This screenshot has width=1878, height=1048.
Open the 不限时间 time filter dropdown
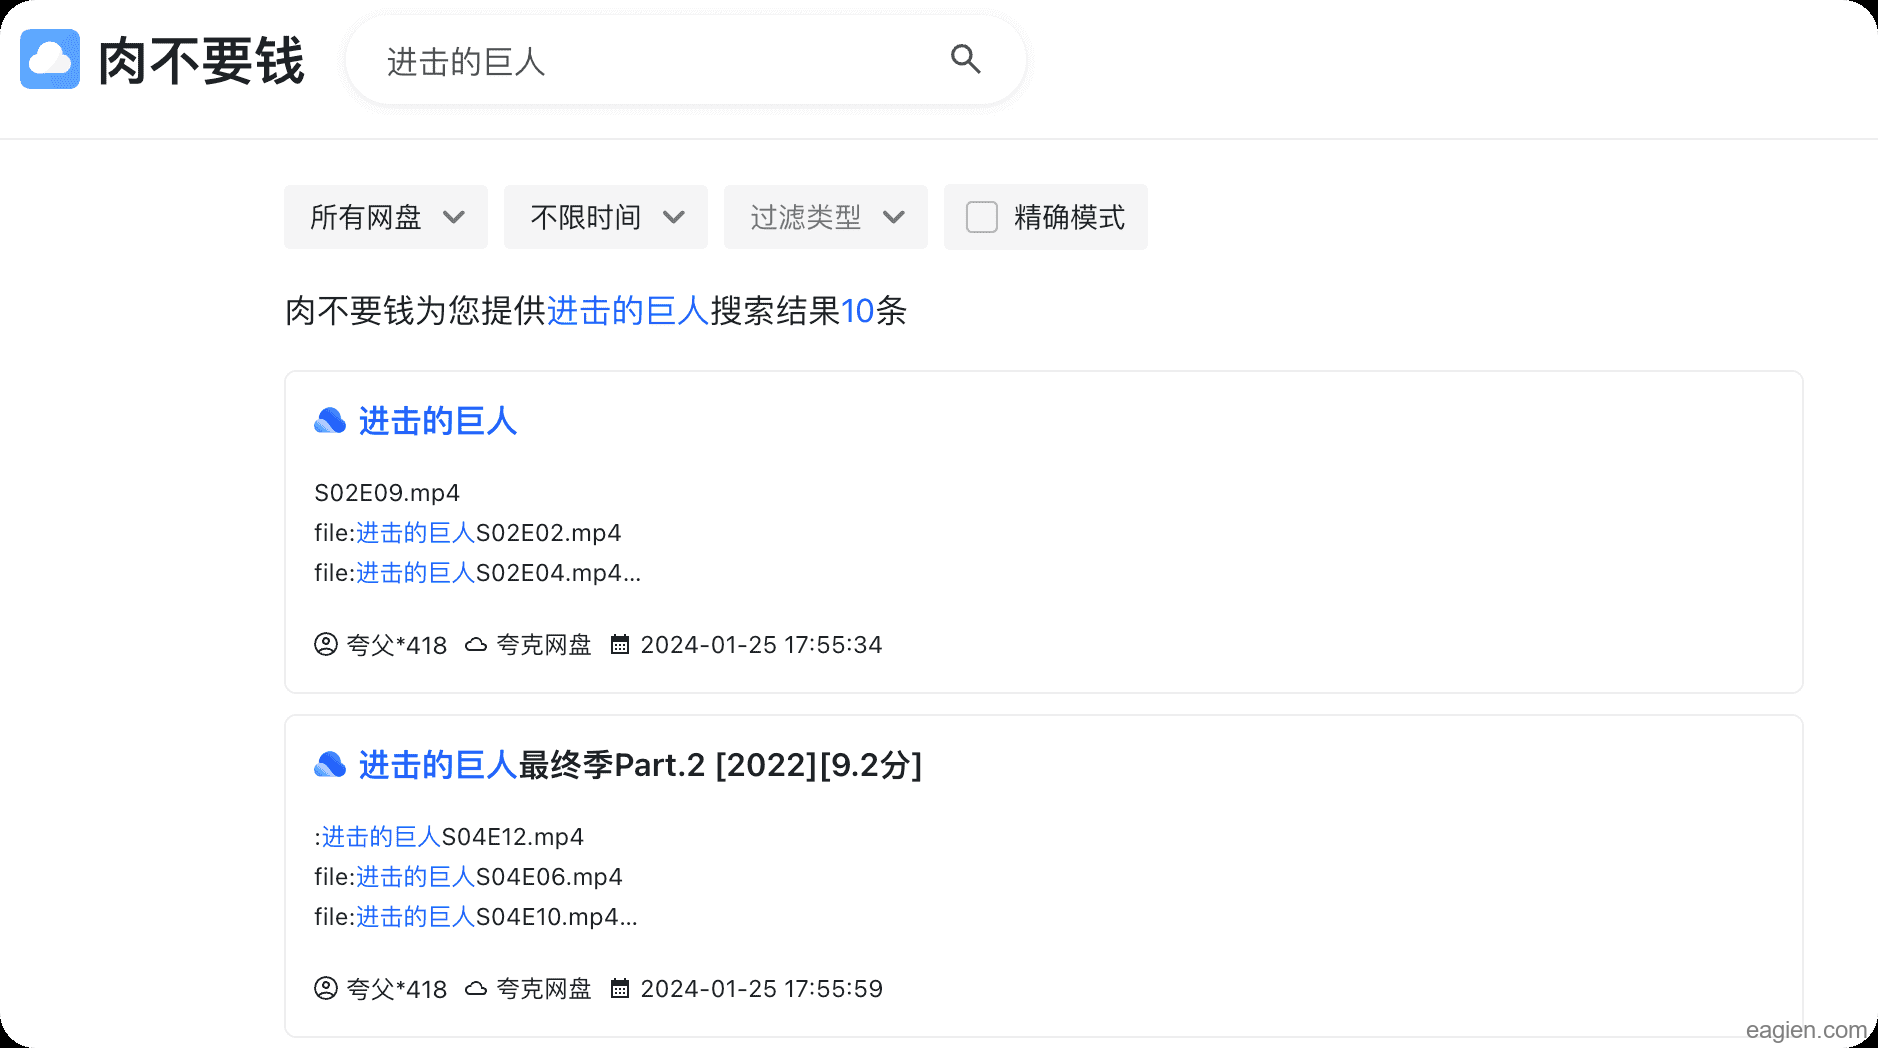[x=606, y=217]
